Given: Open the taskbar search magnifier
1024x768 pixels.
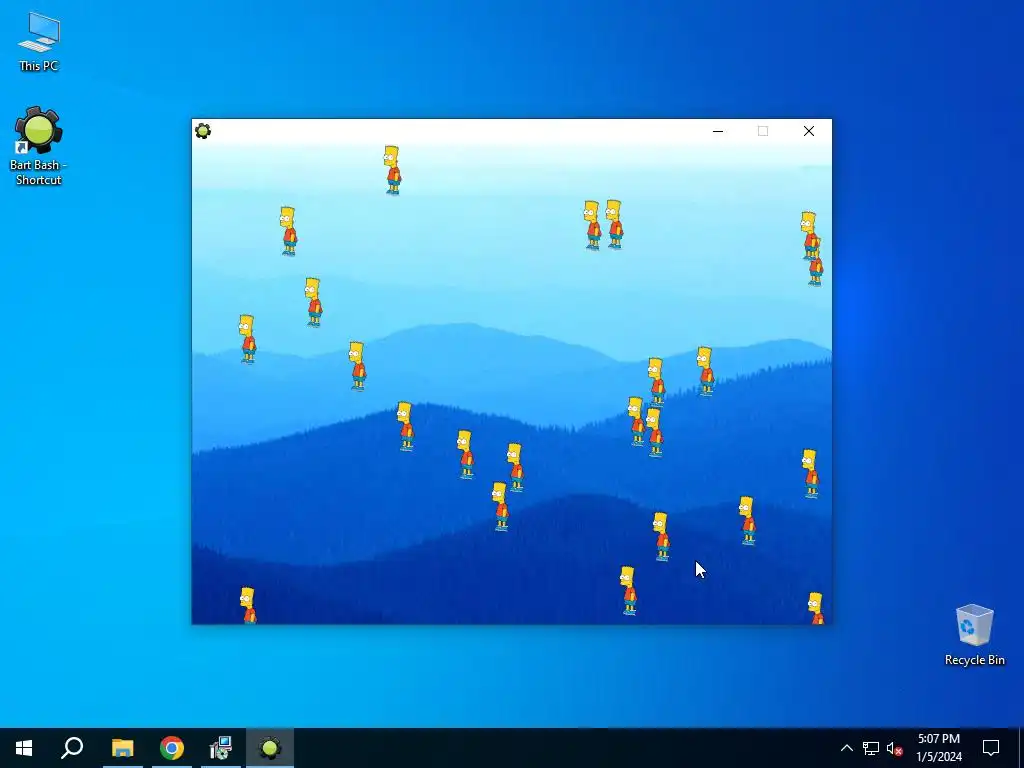Looking at the screenshot, I should [72, 748].
